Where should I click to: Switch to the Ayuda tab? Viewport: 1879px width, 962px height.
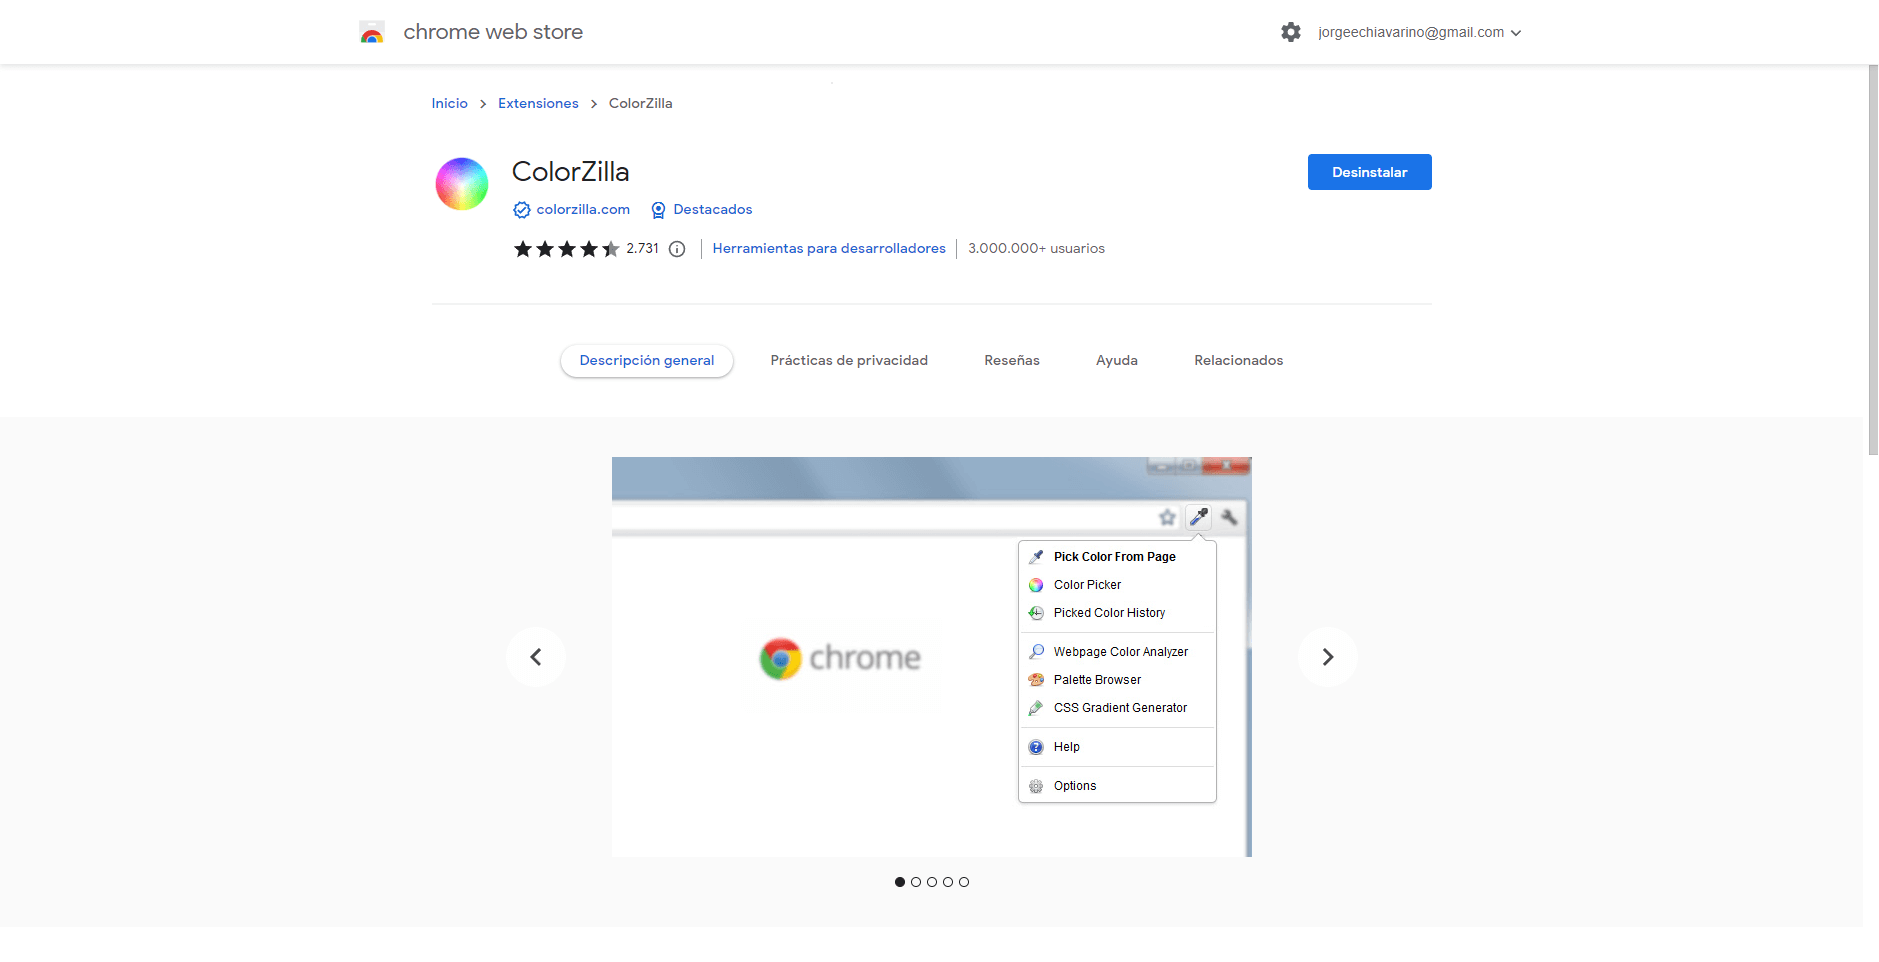coord(1117,361)
